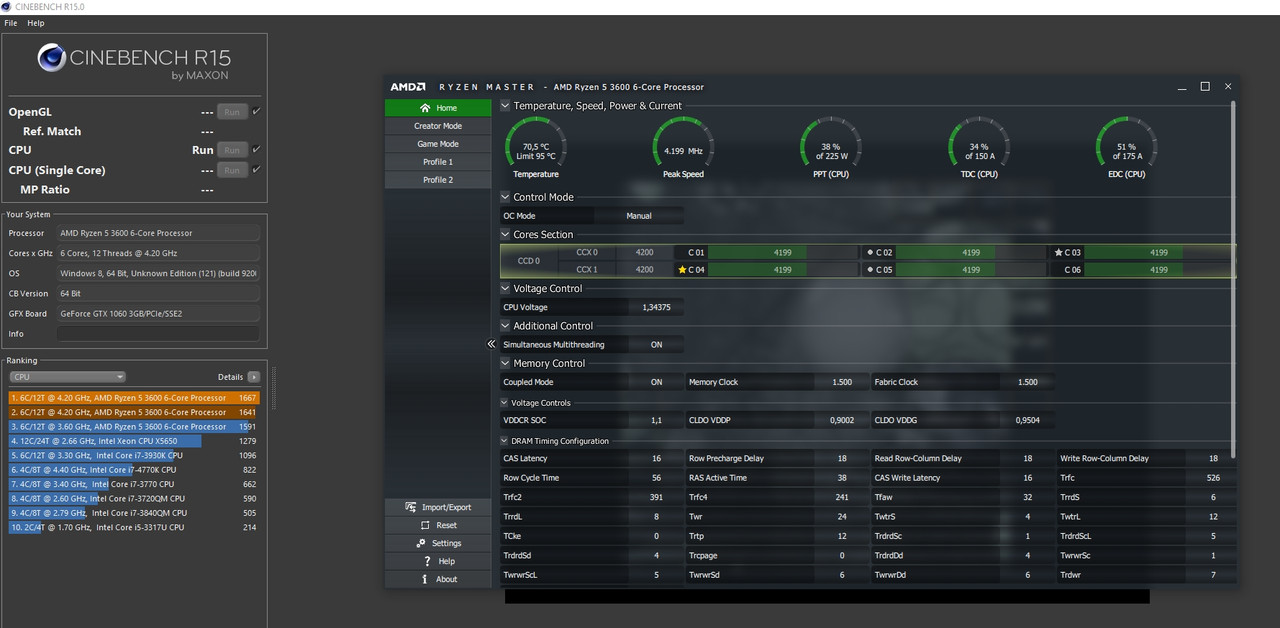The width and height of the screenshot is (1280, 628).
Task: Click the PPT (CPU) gauge
Action: (x=830, y=147)
